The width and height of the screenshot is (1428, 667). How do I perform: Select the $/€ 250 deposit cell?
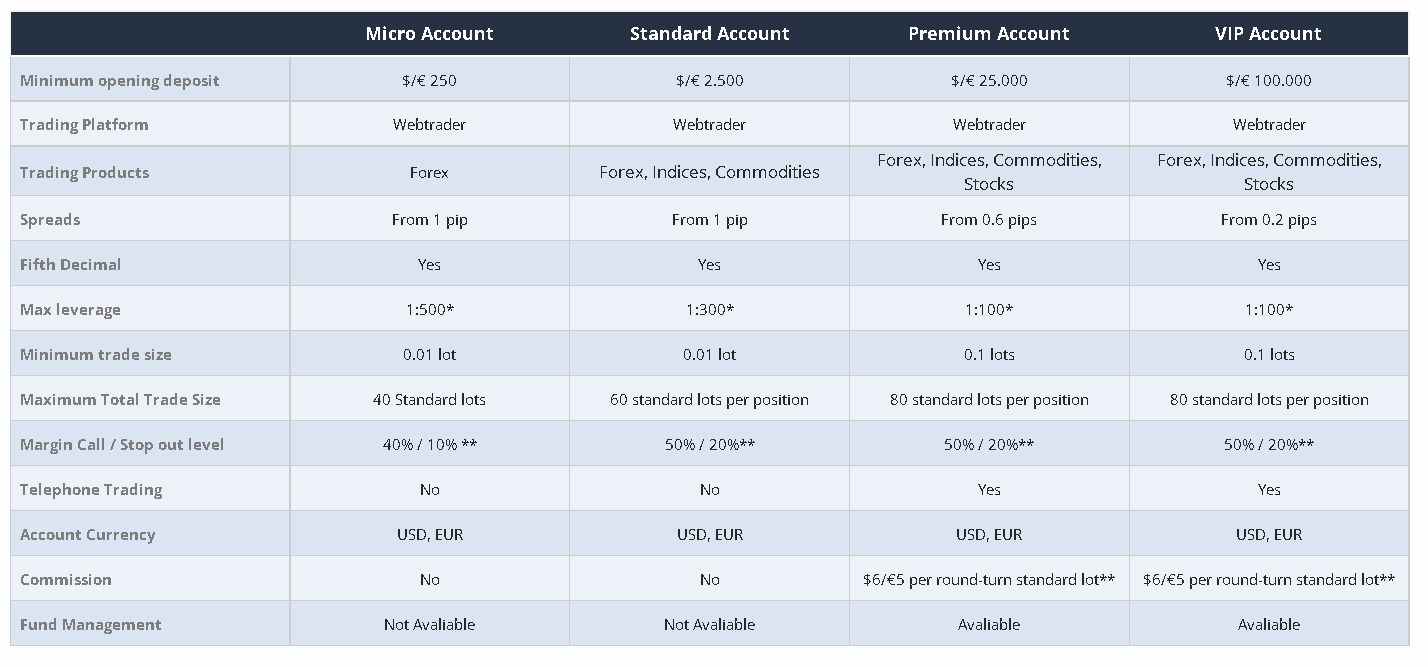coord(429,80)
